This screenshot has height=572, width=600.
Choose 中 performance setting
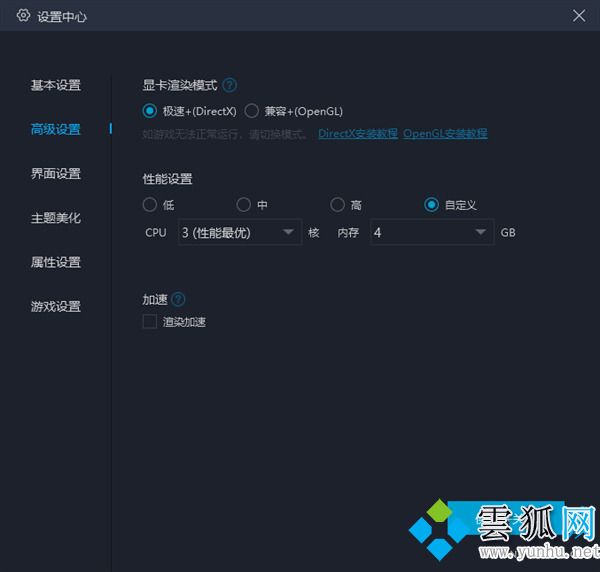(x=243, y=205)
